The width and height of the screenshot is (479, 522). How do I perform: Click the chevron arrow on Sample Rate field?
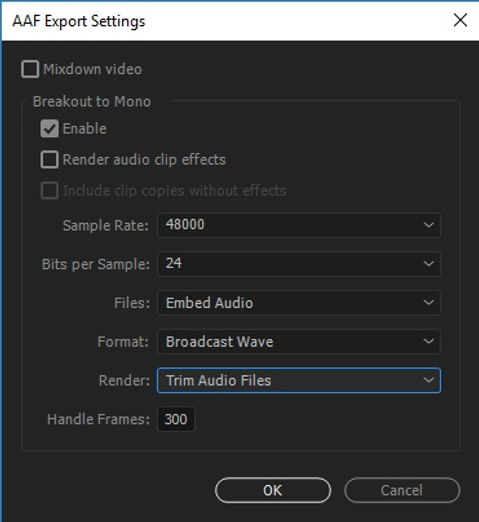pos(428,225)
